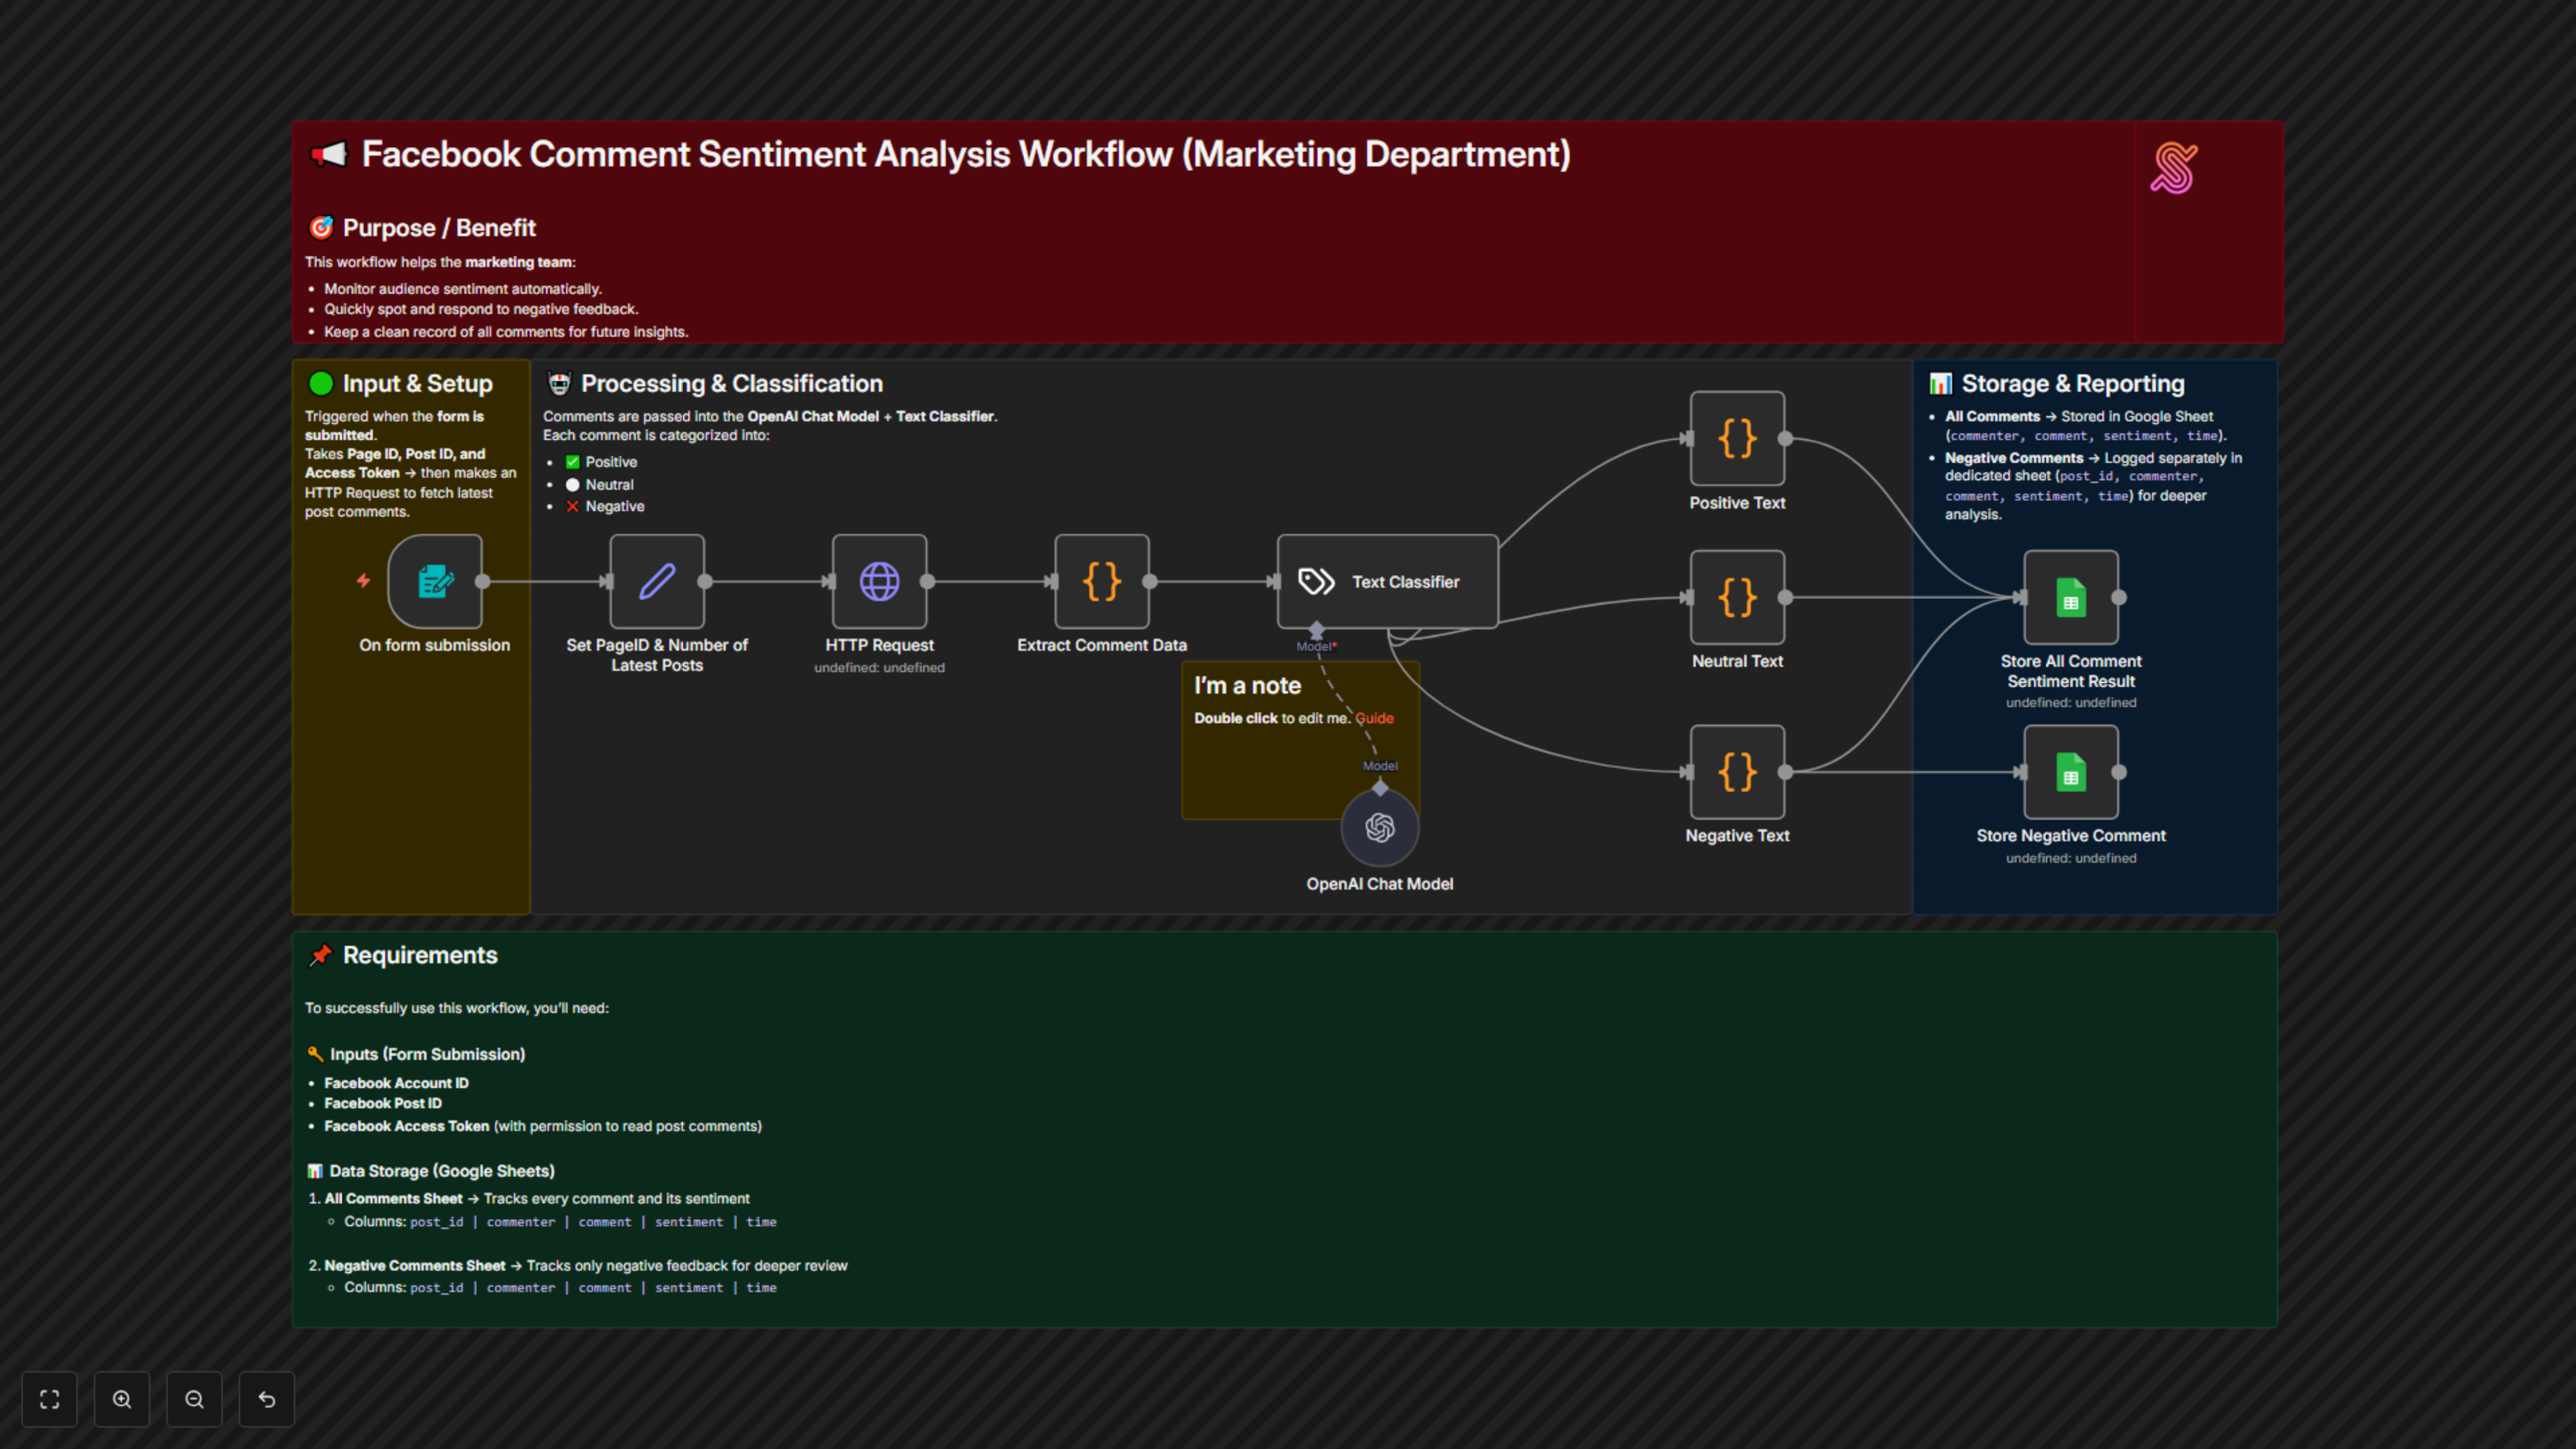
Task: Click the fit-to-view canvas button
Action: click(49, 1399)
